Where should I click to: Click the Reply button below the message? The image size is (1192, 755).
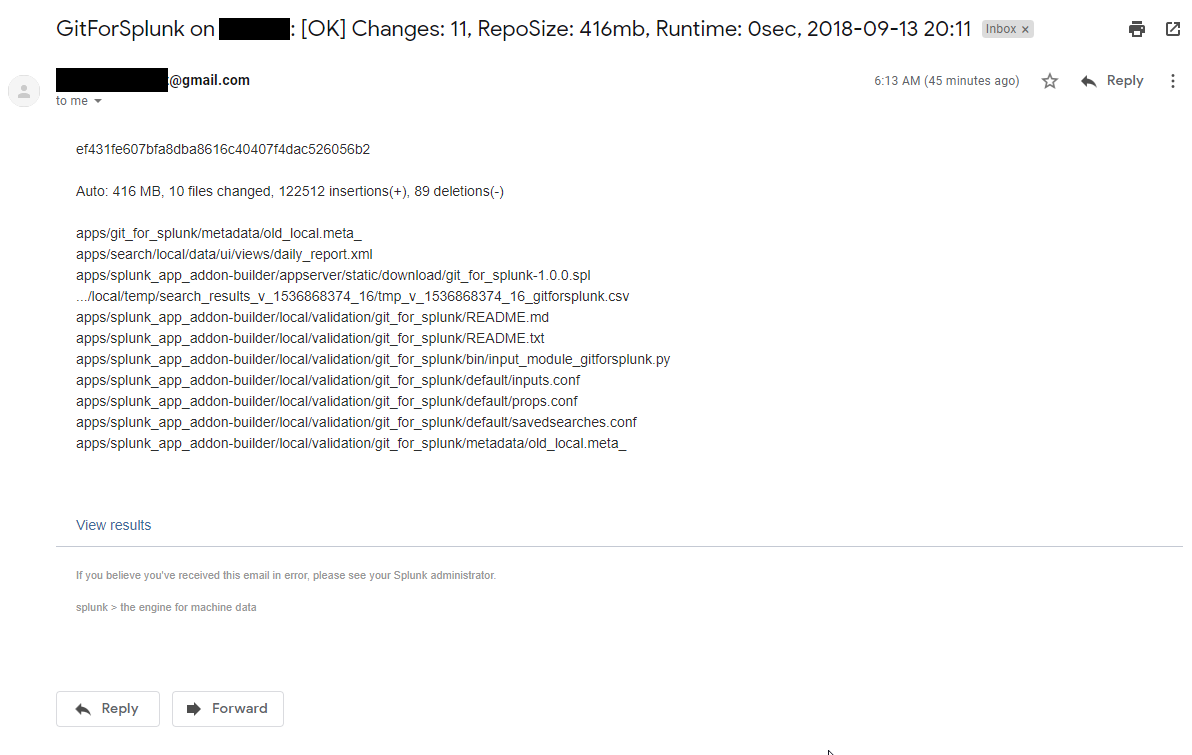point(108,709)
